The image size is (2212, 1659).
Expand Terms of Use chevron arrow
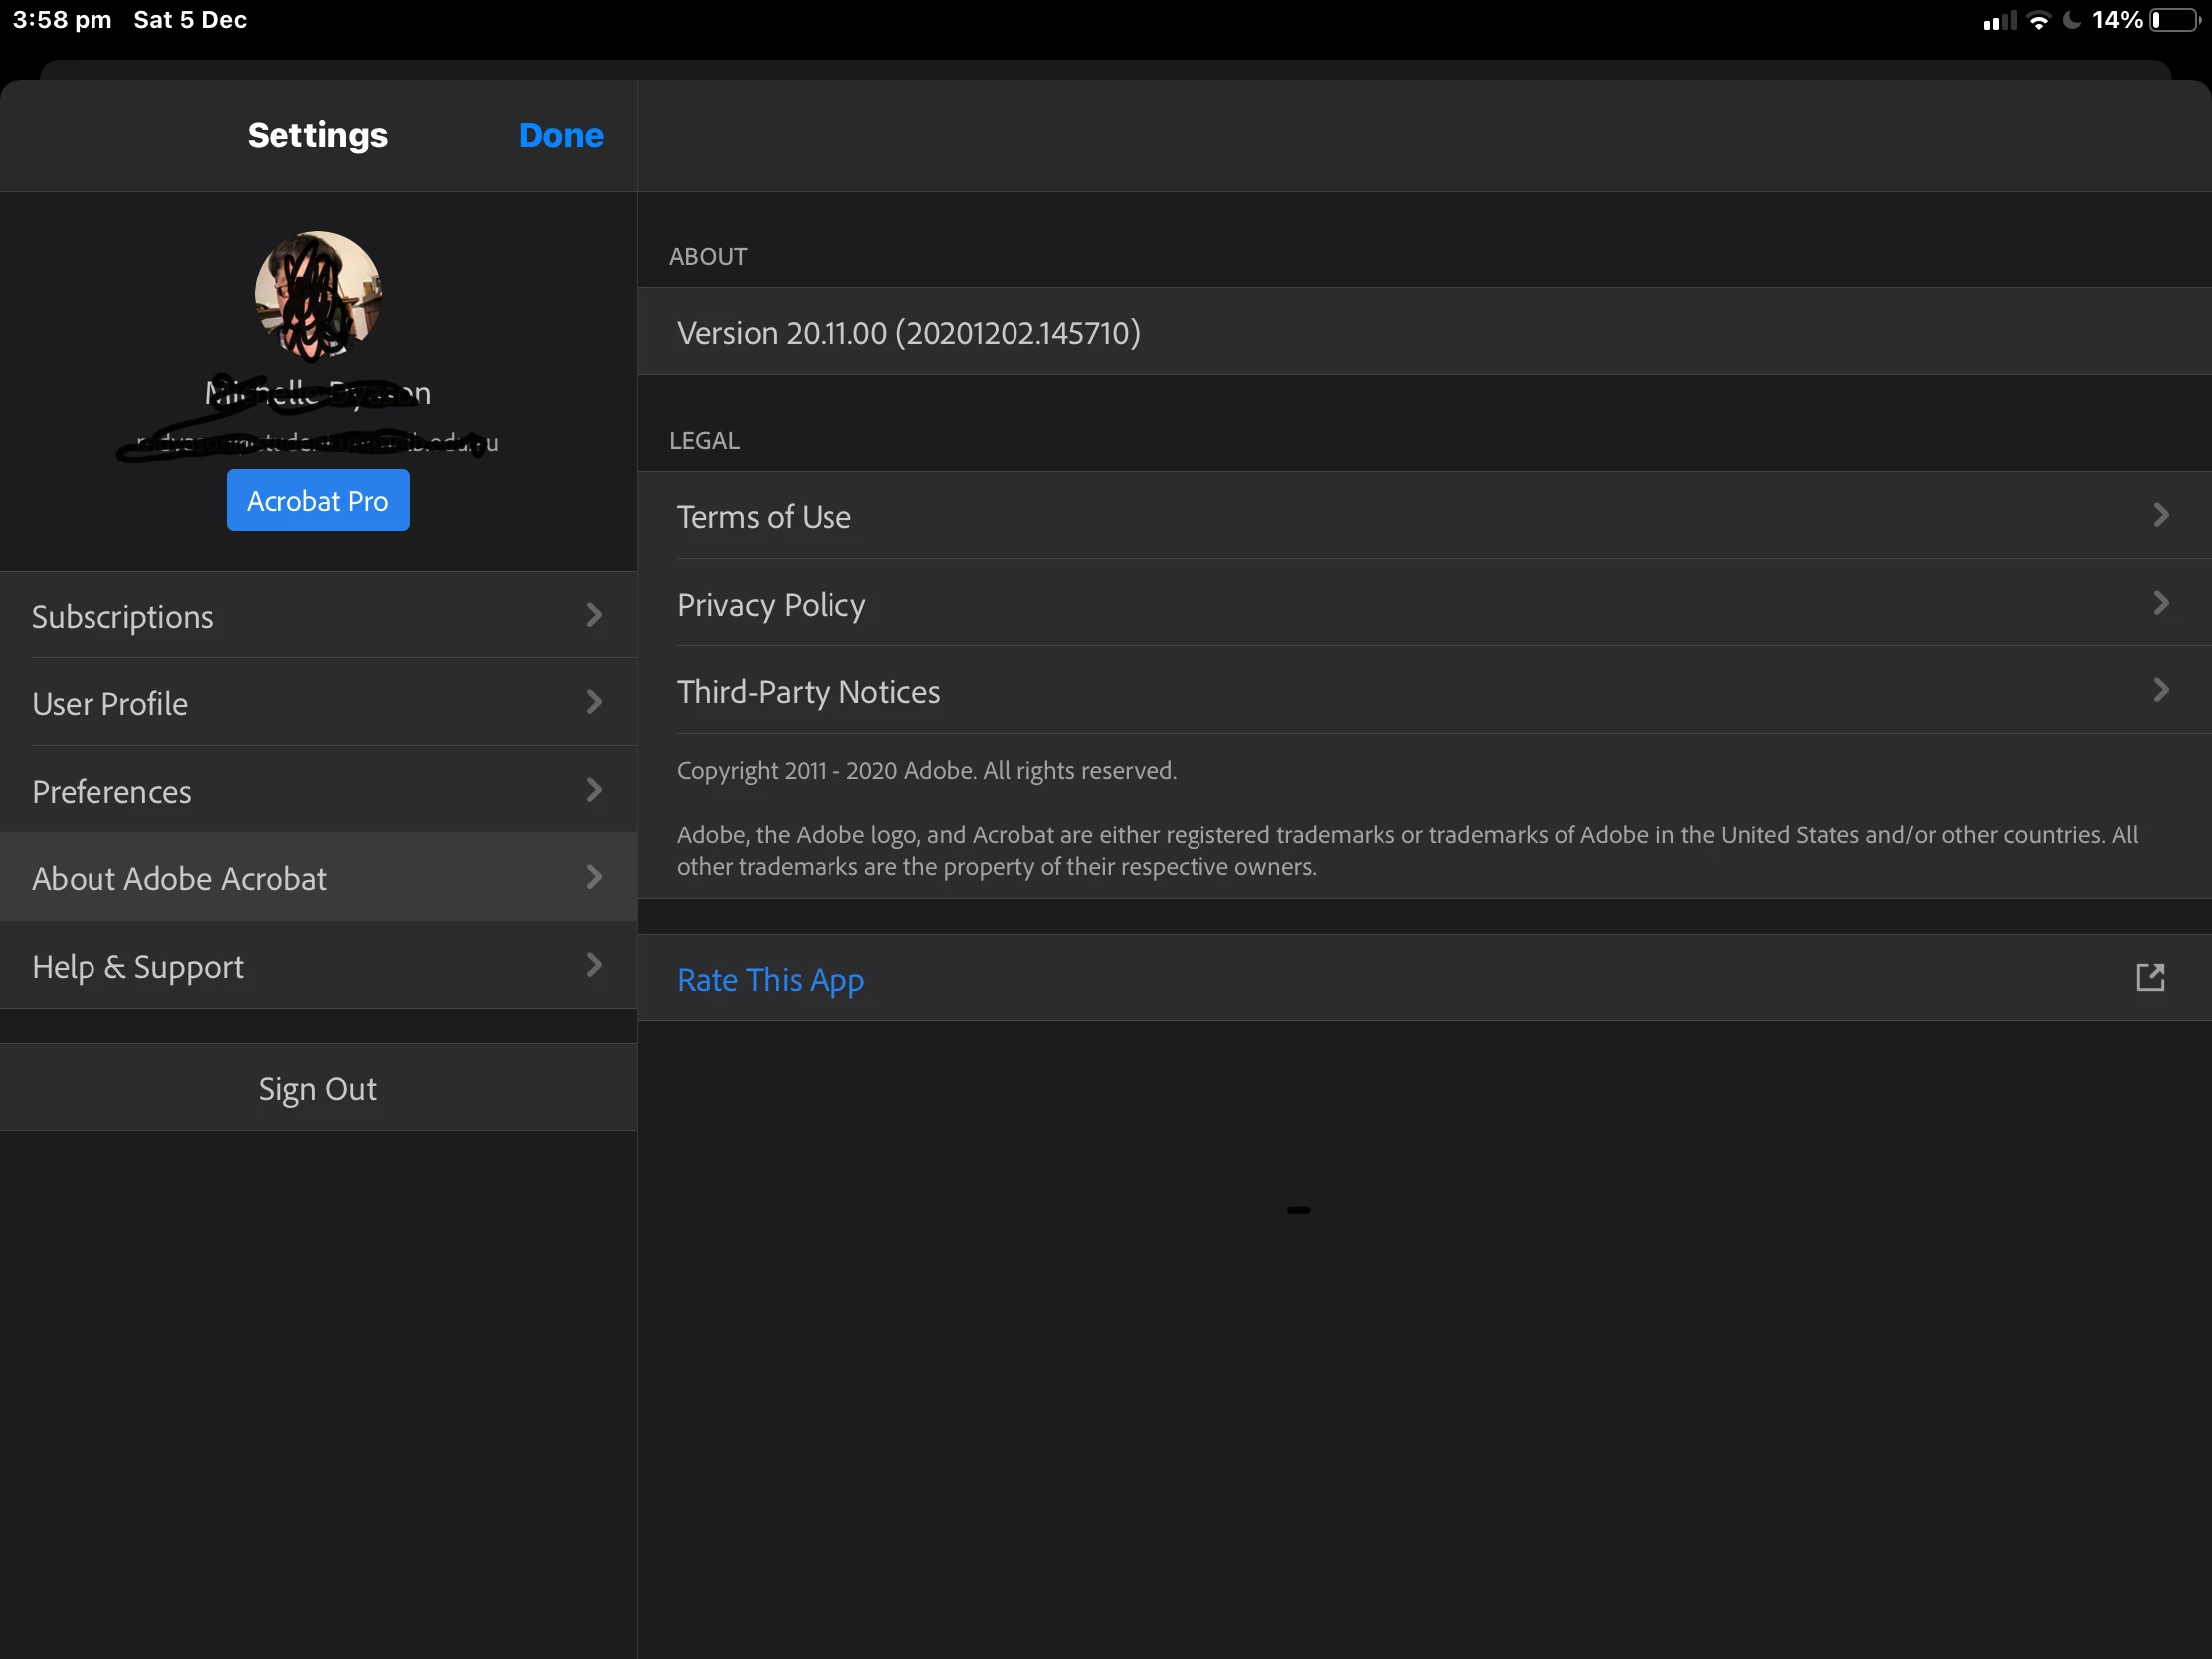(2160, 515)
